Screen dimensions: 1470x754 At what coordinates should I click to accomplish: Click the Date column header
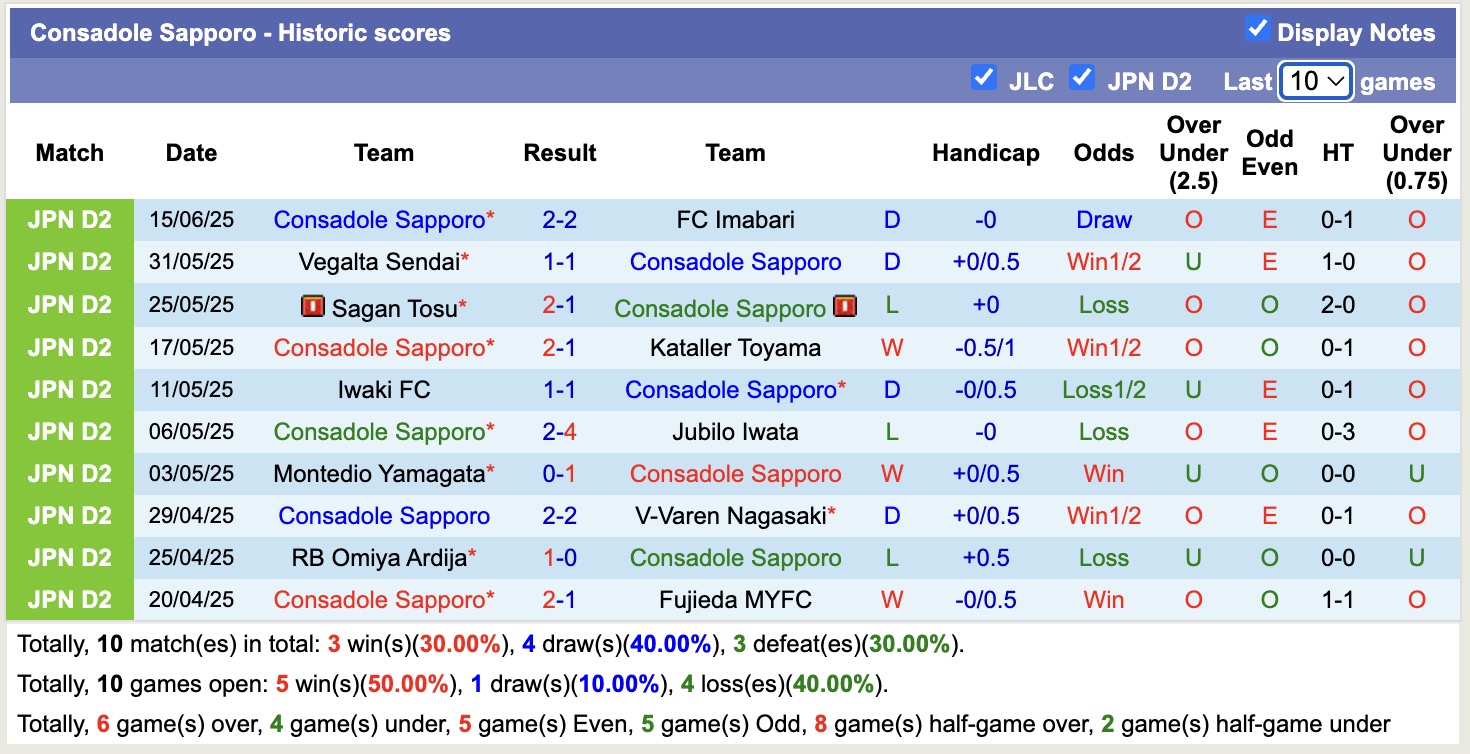pyautogui.click(x=190, y=153)
